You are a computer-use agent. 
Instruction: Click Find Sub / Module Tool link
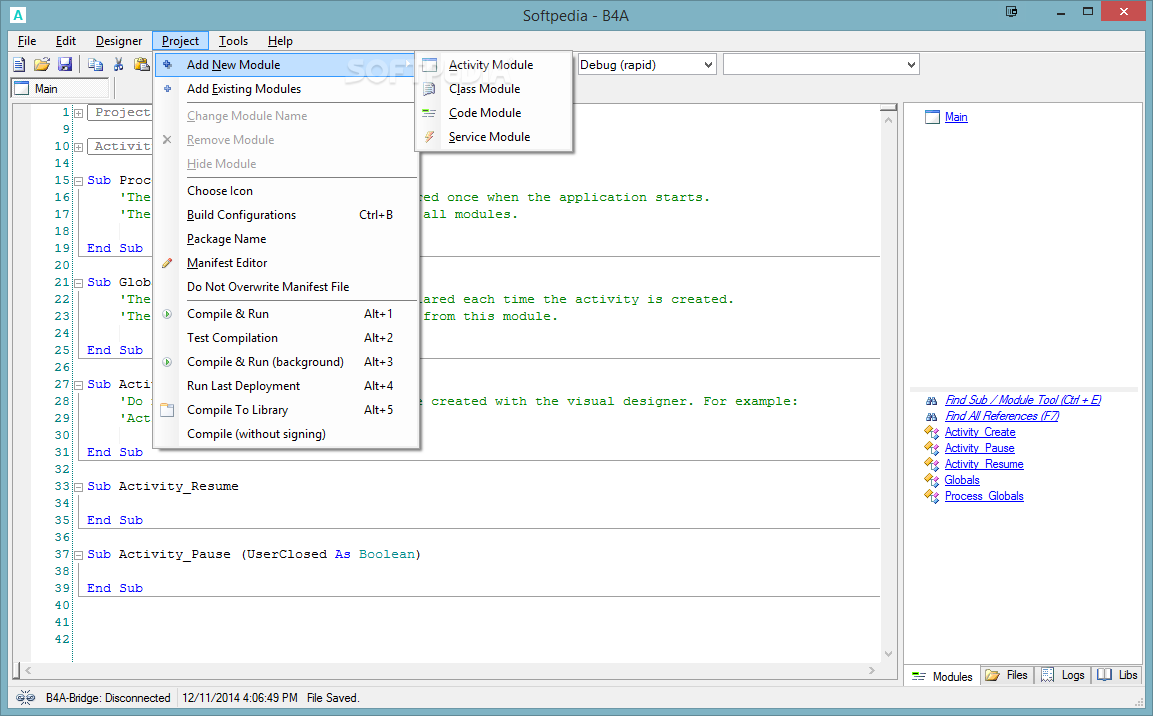[1023, 401]
